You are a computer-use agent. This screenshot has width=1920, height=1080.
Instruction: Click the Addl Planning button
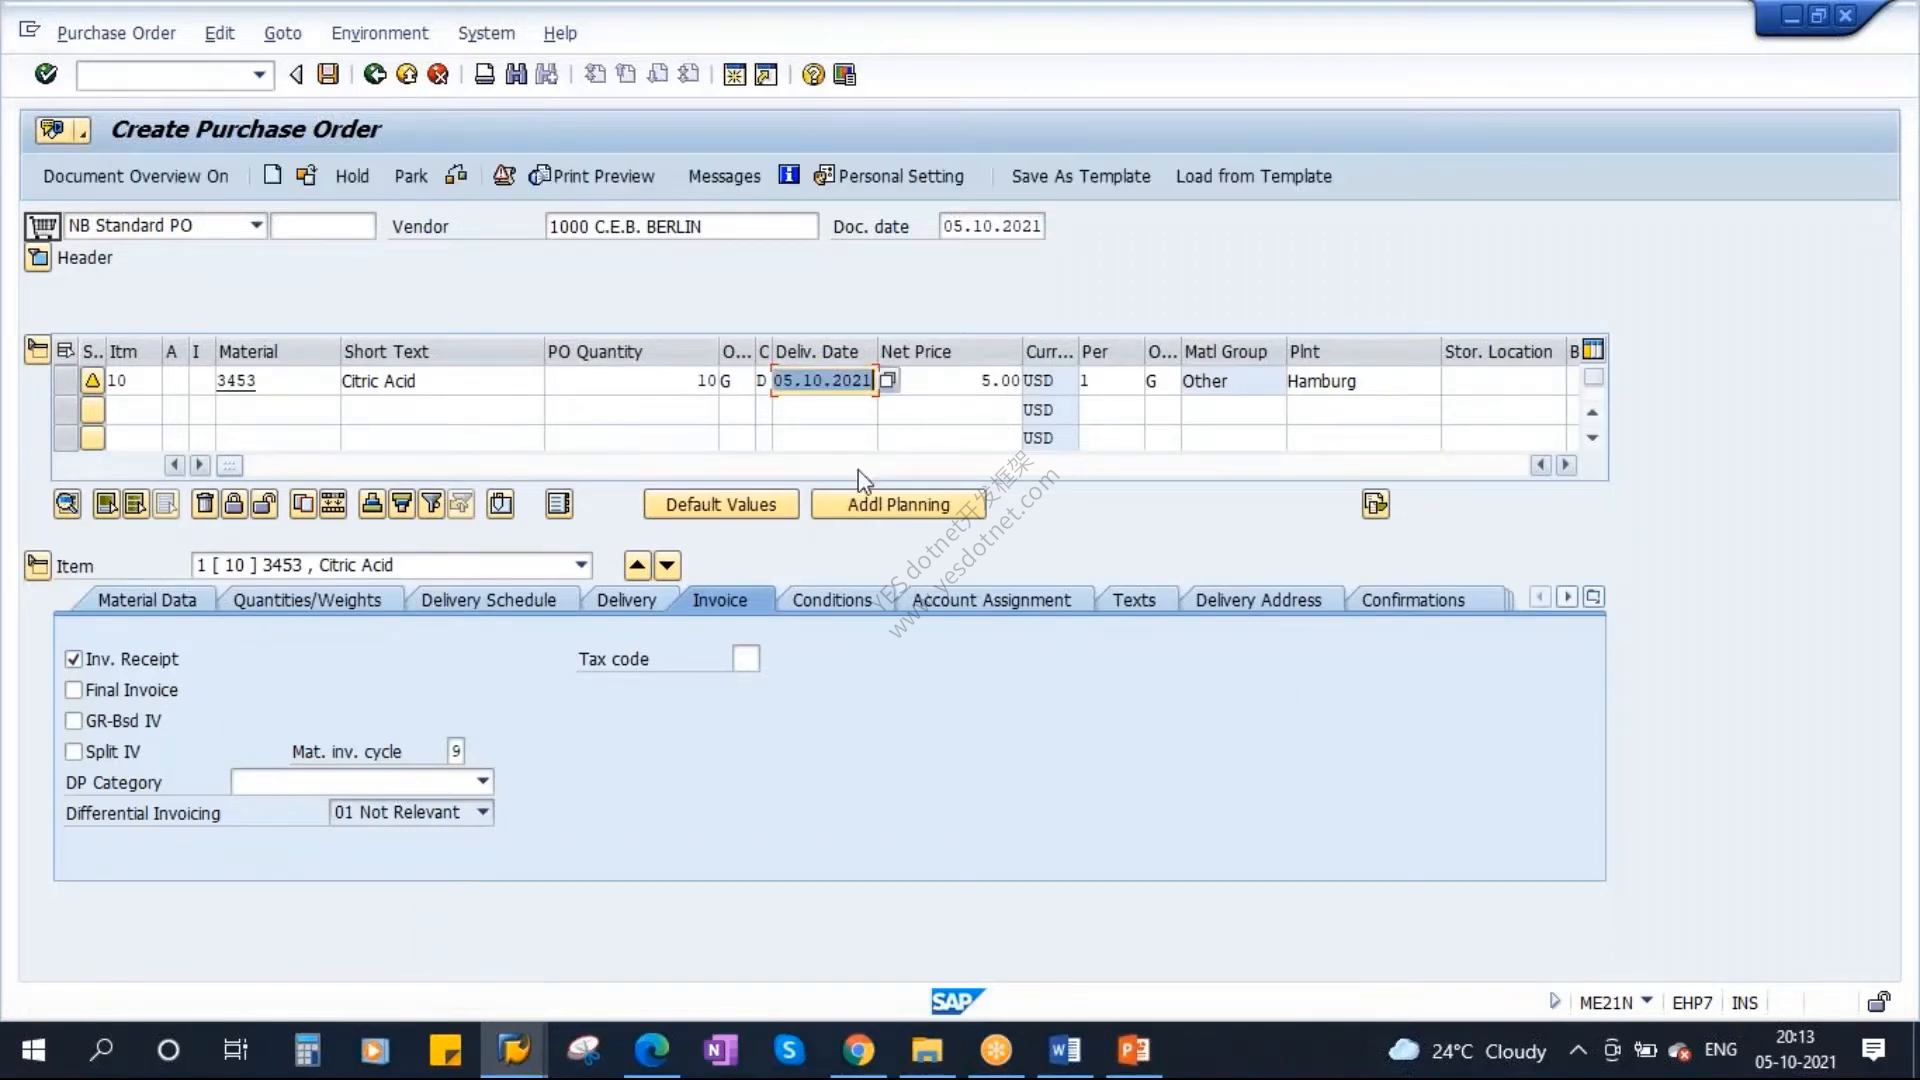[x=898, y=504]
